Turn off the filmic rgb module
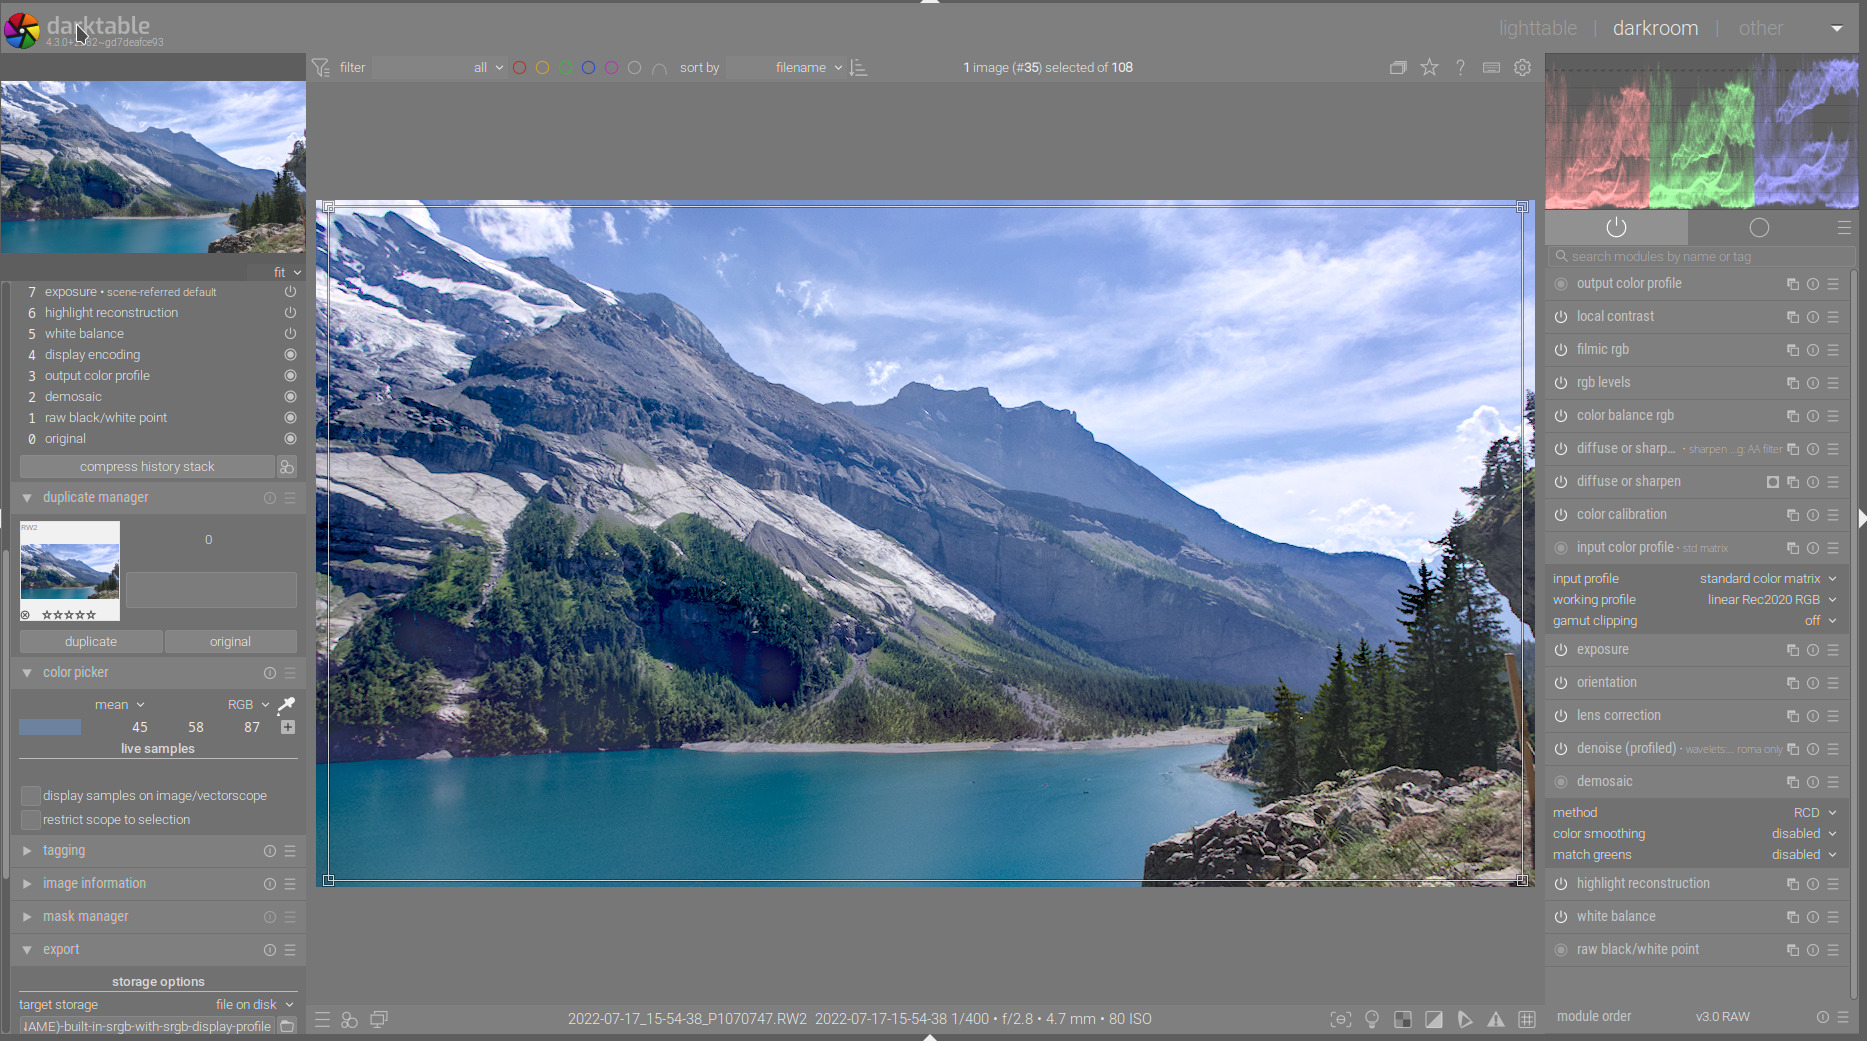Viewport: 1867px width, 1041px height. tap(1560, 350)
